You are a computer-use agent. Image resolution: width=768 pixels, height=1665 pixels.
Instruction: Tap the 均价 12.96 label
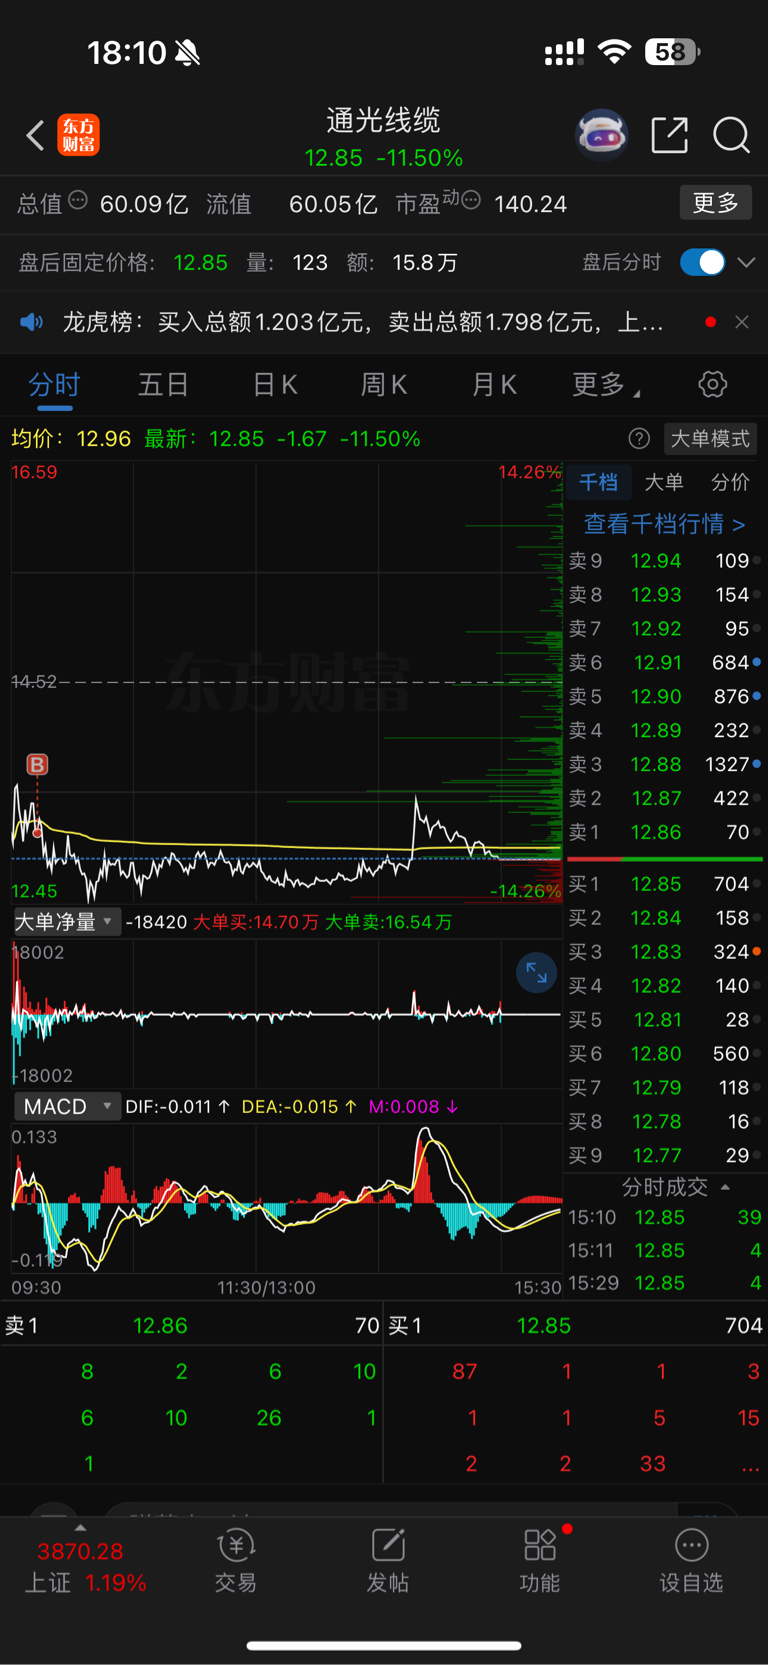point(71,438)
